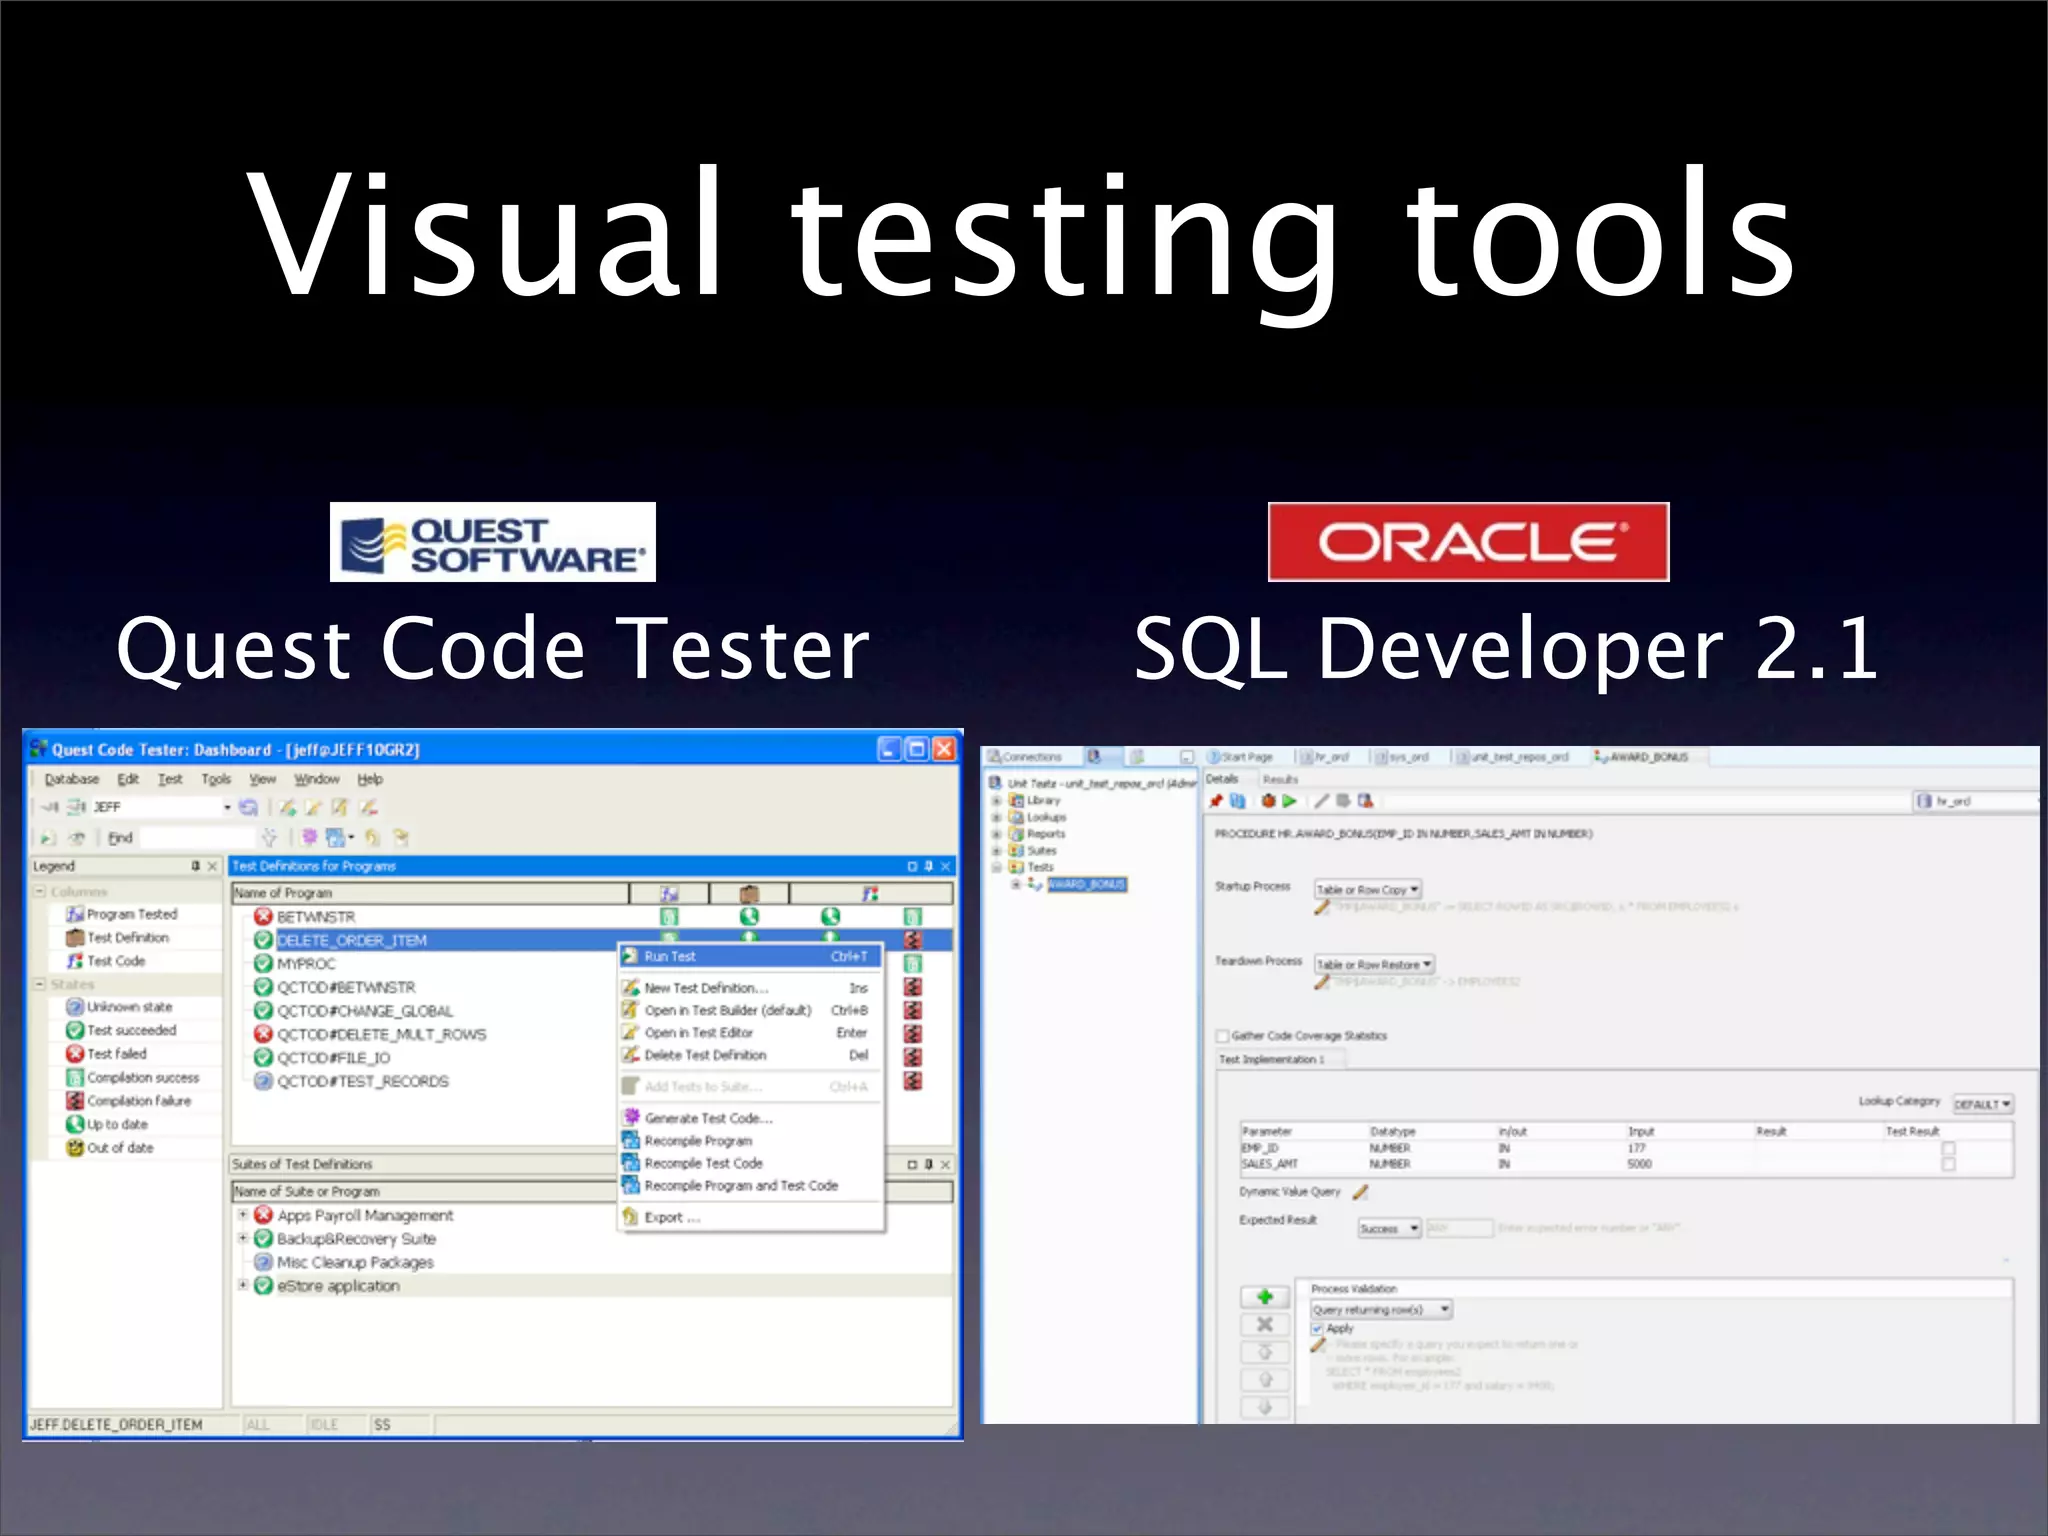This screenshot has height=1536, width=2048.
Task: Select the Test Implementation 1 tab
Action: [1272, 1059]
